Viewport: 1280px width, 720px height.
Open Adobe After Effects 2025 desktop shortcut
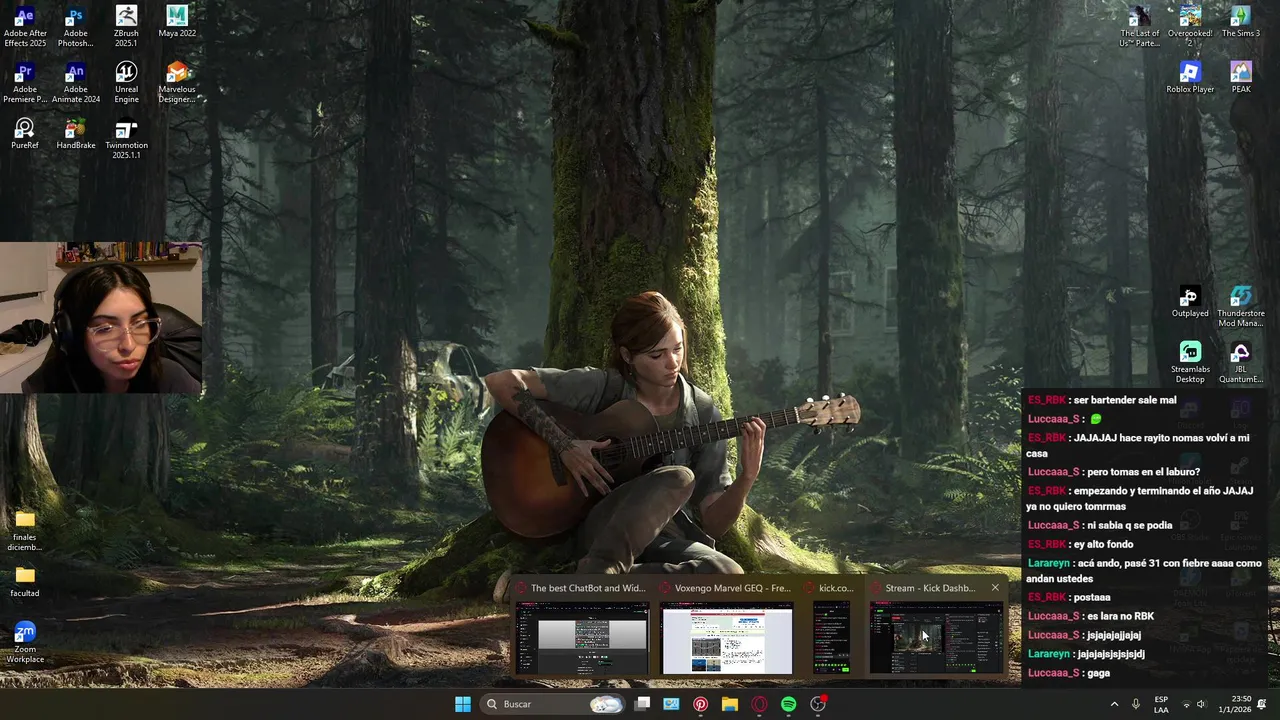click(25, 27)
